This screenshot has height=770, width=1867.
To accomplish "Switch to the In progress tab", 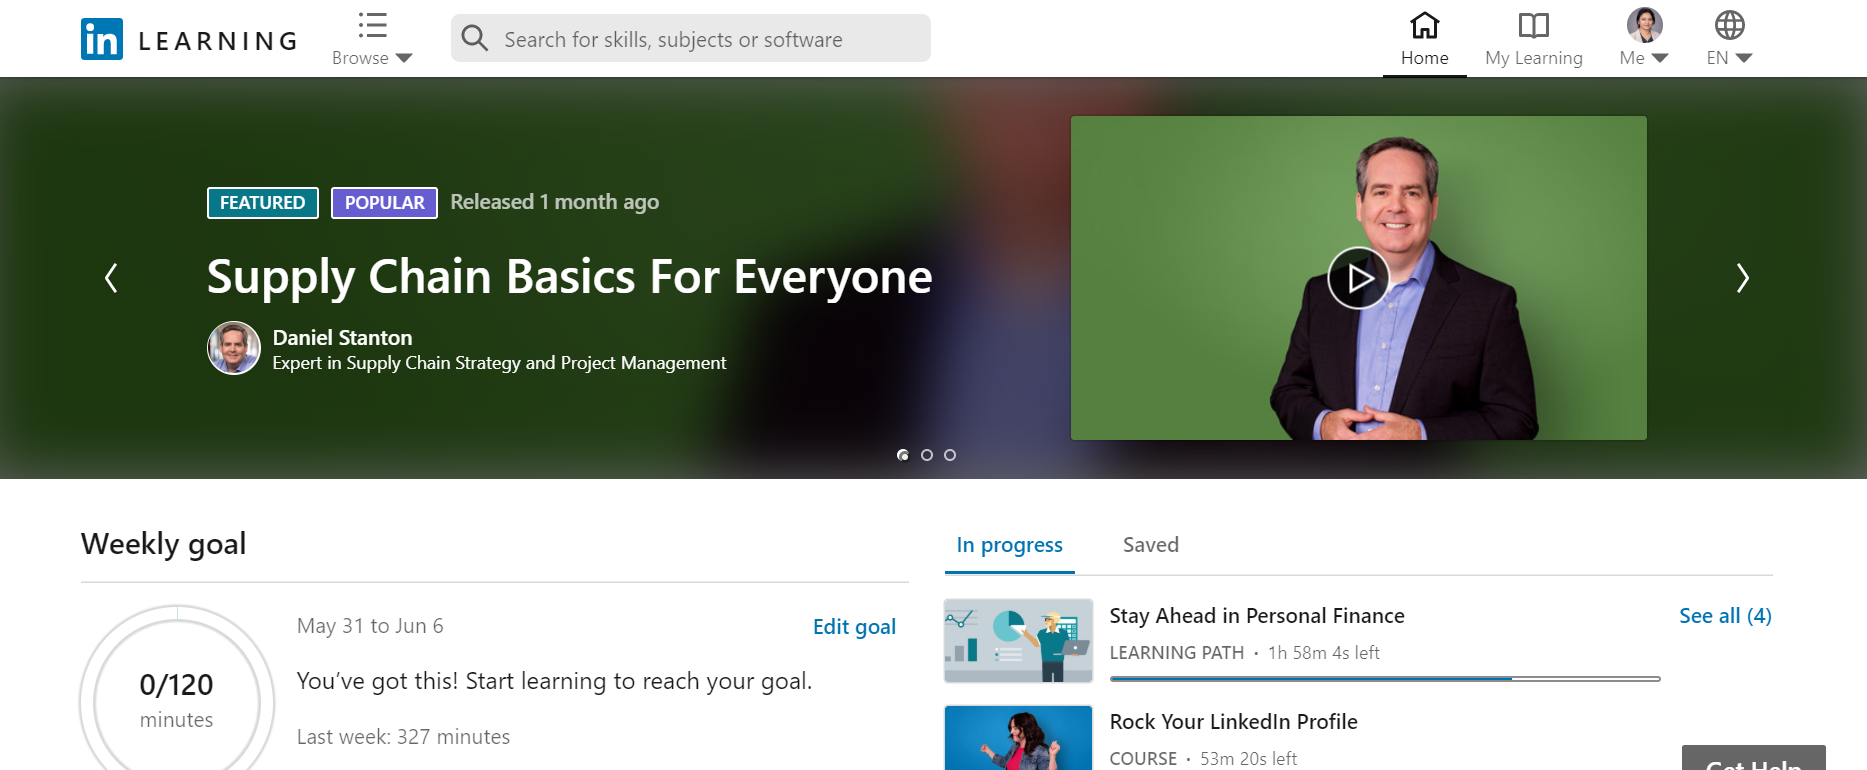I will (x=1009, y=546).
